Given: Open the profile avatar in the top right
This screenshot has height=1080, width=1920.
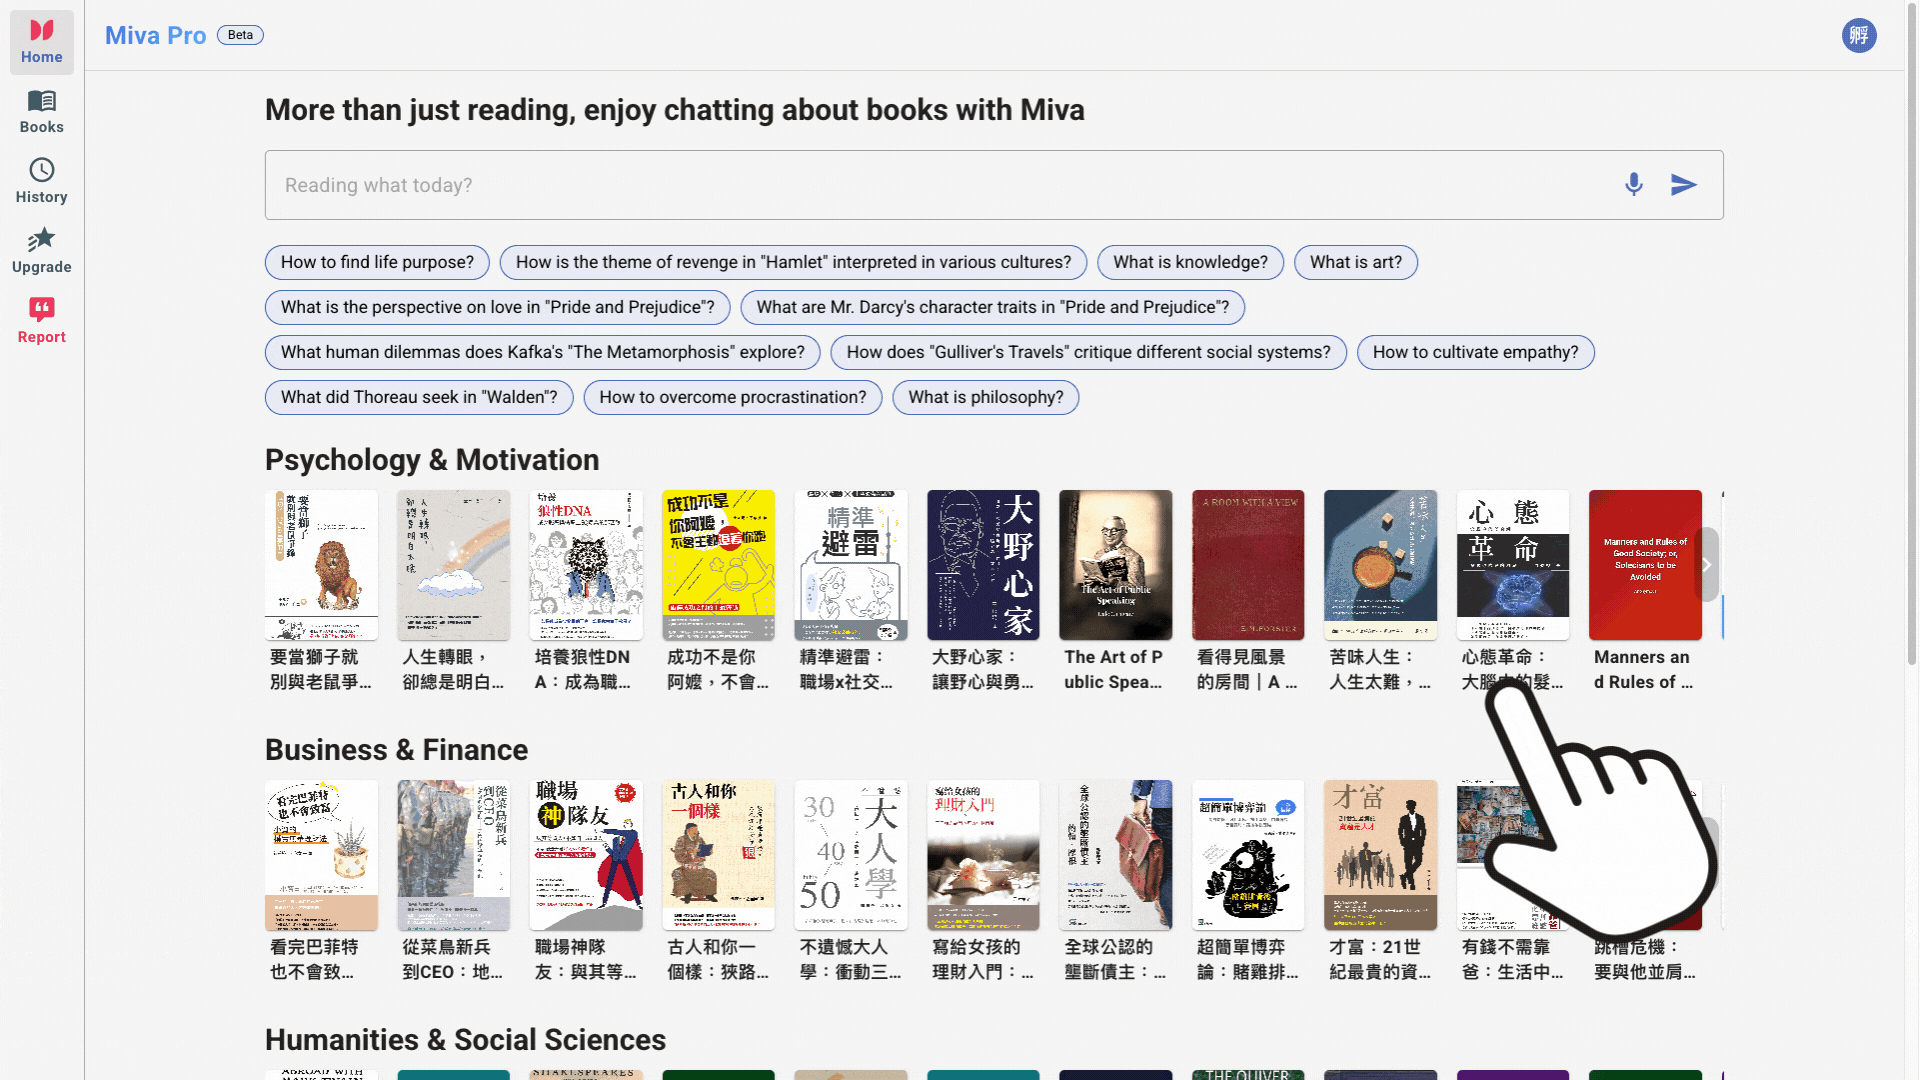Looking at the screenshot, I should [x=1860, y=35].
